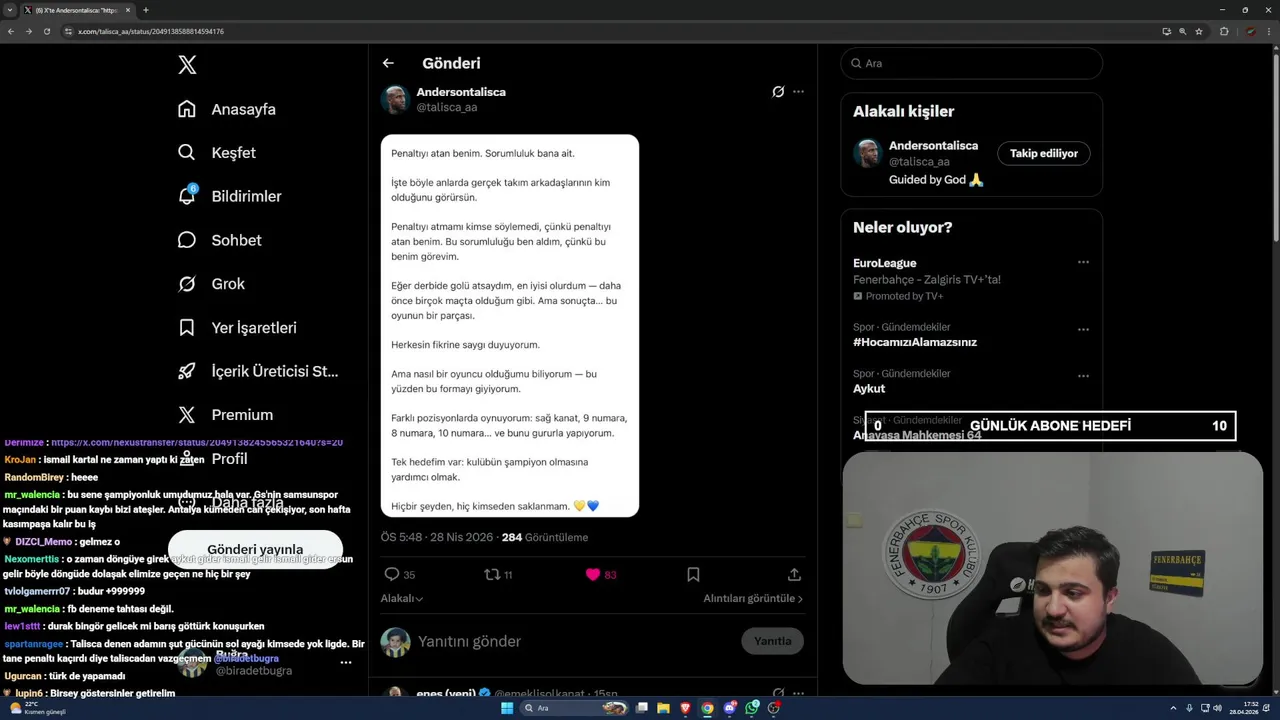1280x720 pixels.
Task: Open Grok from the sidebar
Action: point(211,284)
